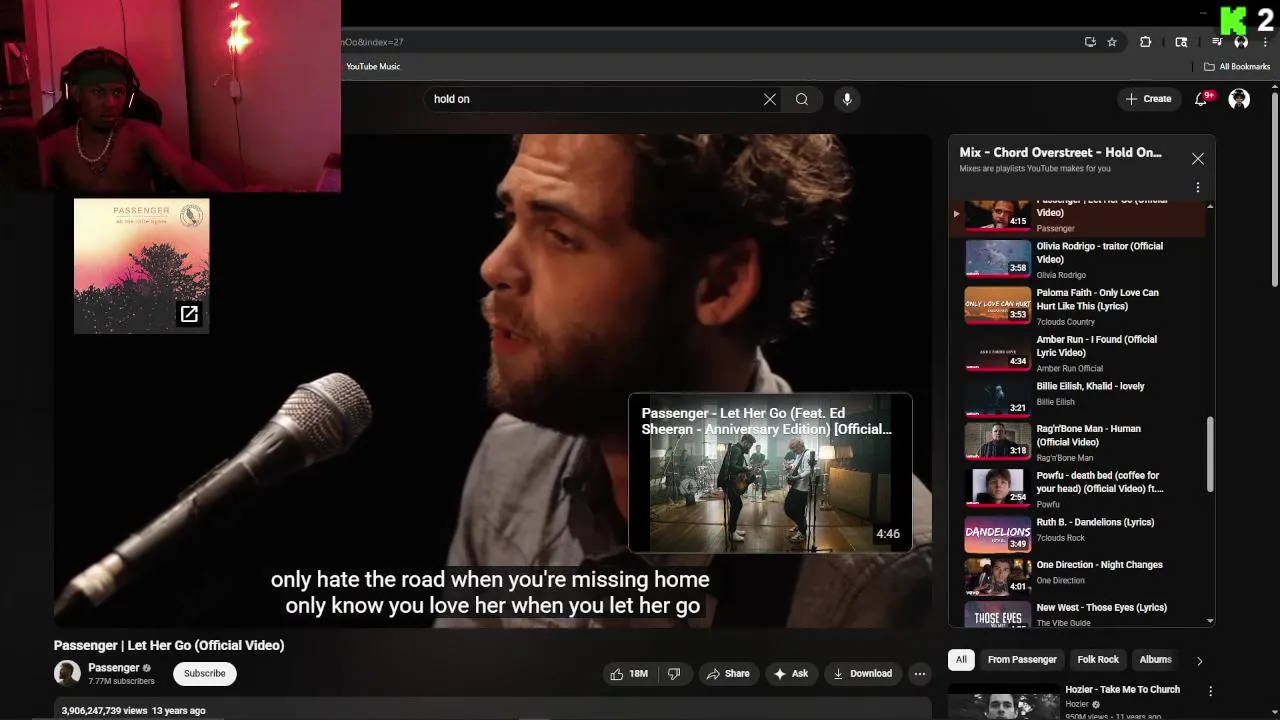Play One Direction Night Changes
Viewport: 1280px width, 720px height.
click(1078, 577)
